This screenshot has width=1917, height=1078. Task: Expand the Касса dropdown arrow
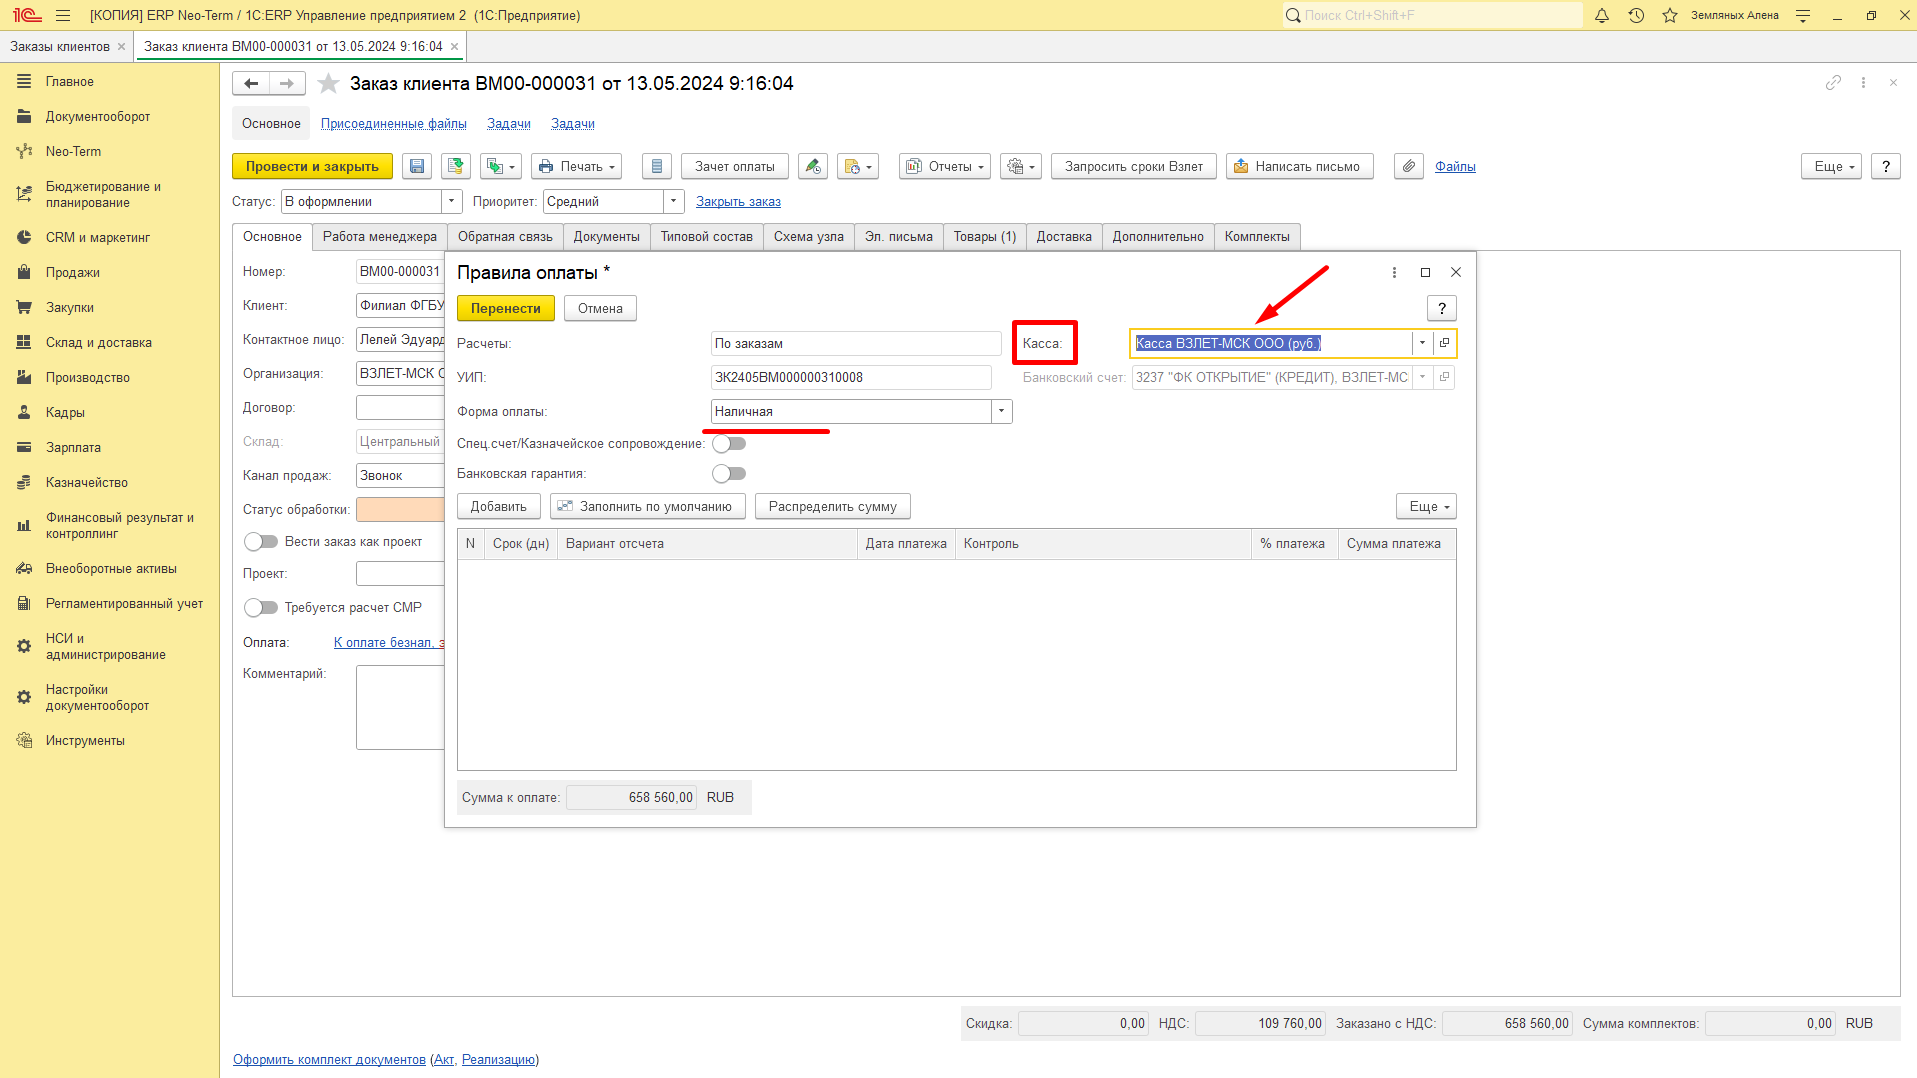pos(1423,343)
